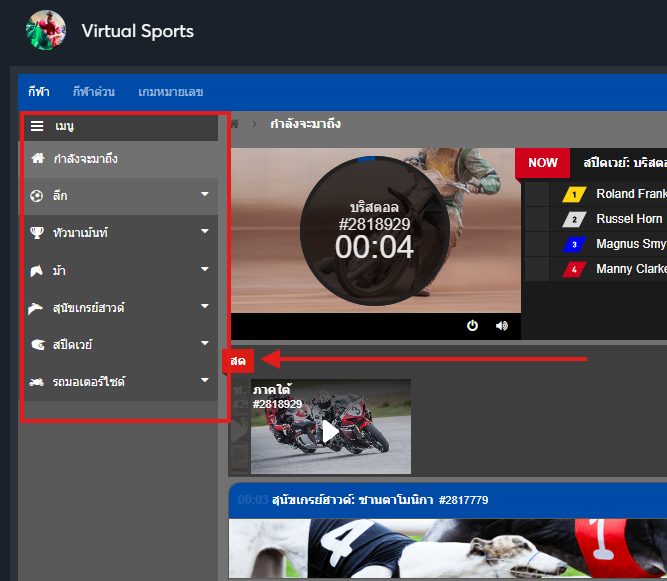The height and width of the screenshot is (581, 667).
Task: Expand the ทัวนาเม้นท์ dropdown arrow
Action: pos(204,231)
